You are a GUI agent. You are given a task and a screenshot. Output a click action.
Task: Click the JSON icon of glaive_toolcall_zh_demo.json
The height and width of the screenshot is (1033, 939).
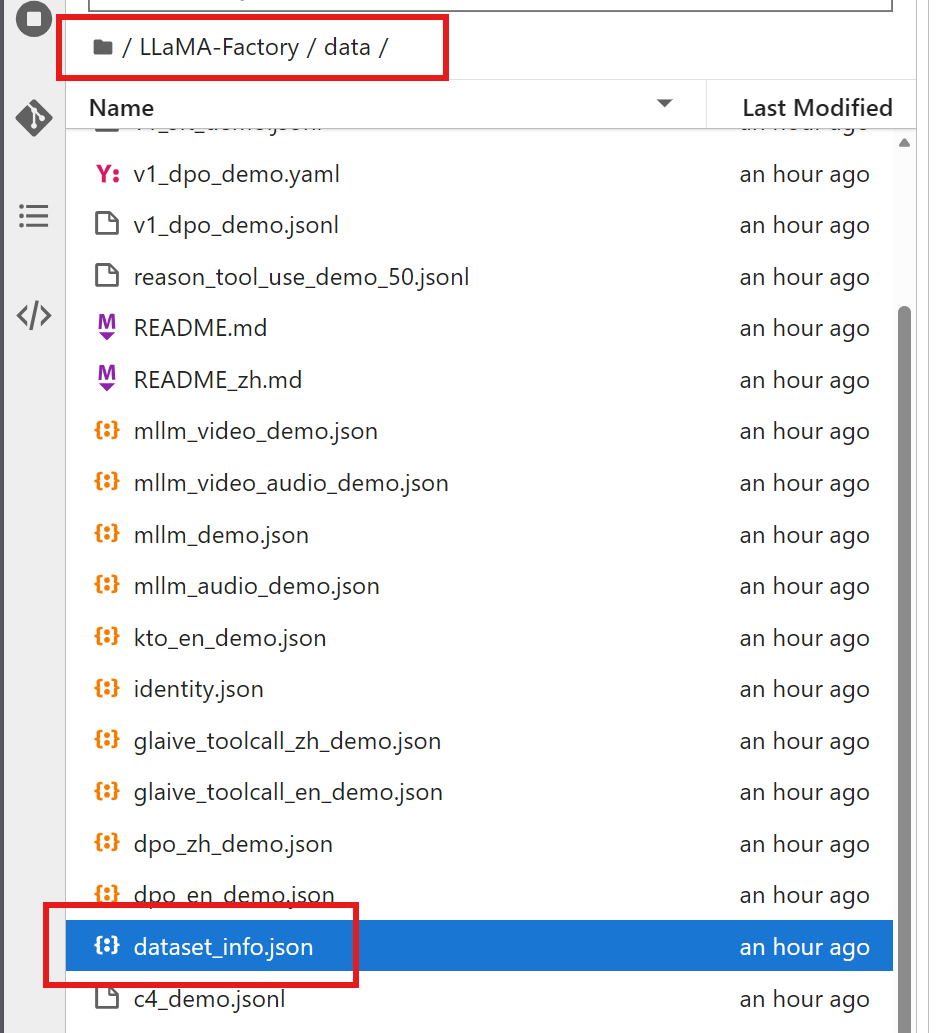point(107,739)
